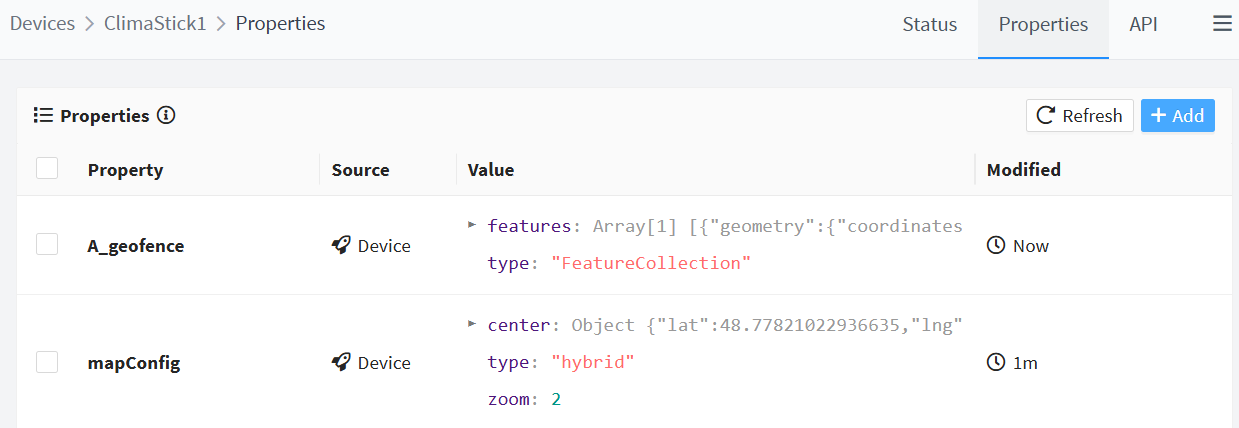Viewport: 1239px width, 428px height.
Task: Open the hamburger menu icon
Action: (1222, 25)
